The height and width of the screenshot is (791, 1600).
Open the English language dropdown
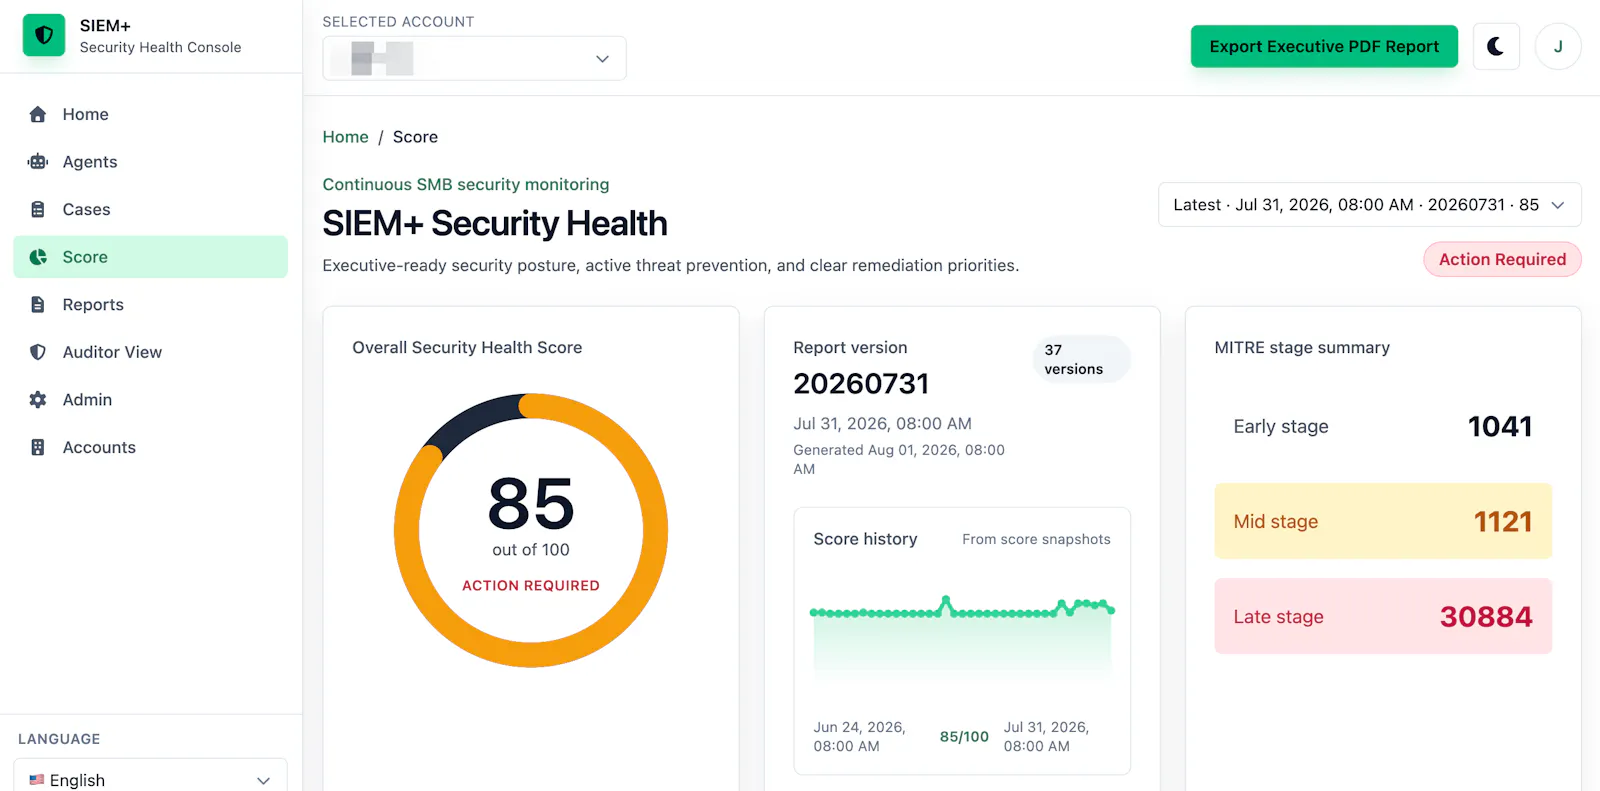[x=150, y=779]
